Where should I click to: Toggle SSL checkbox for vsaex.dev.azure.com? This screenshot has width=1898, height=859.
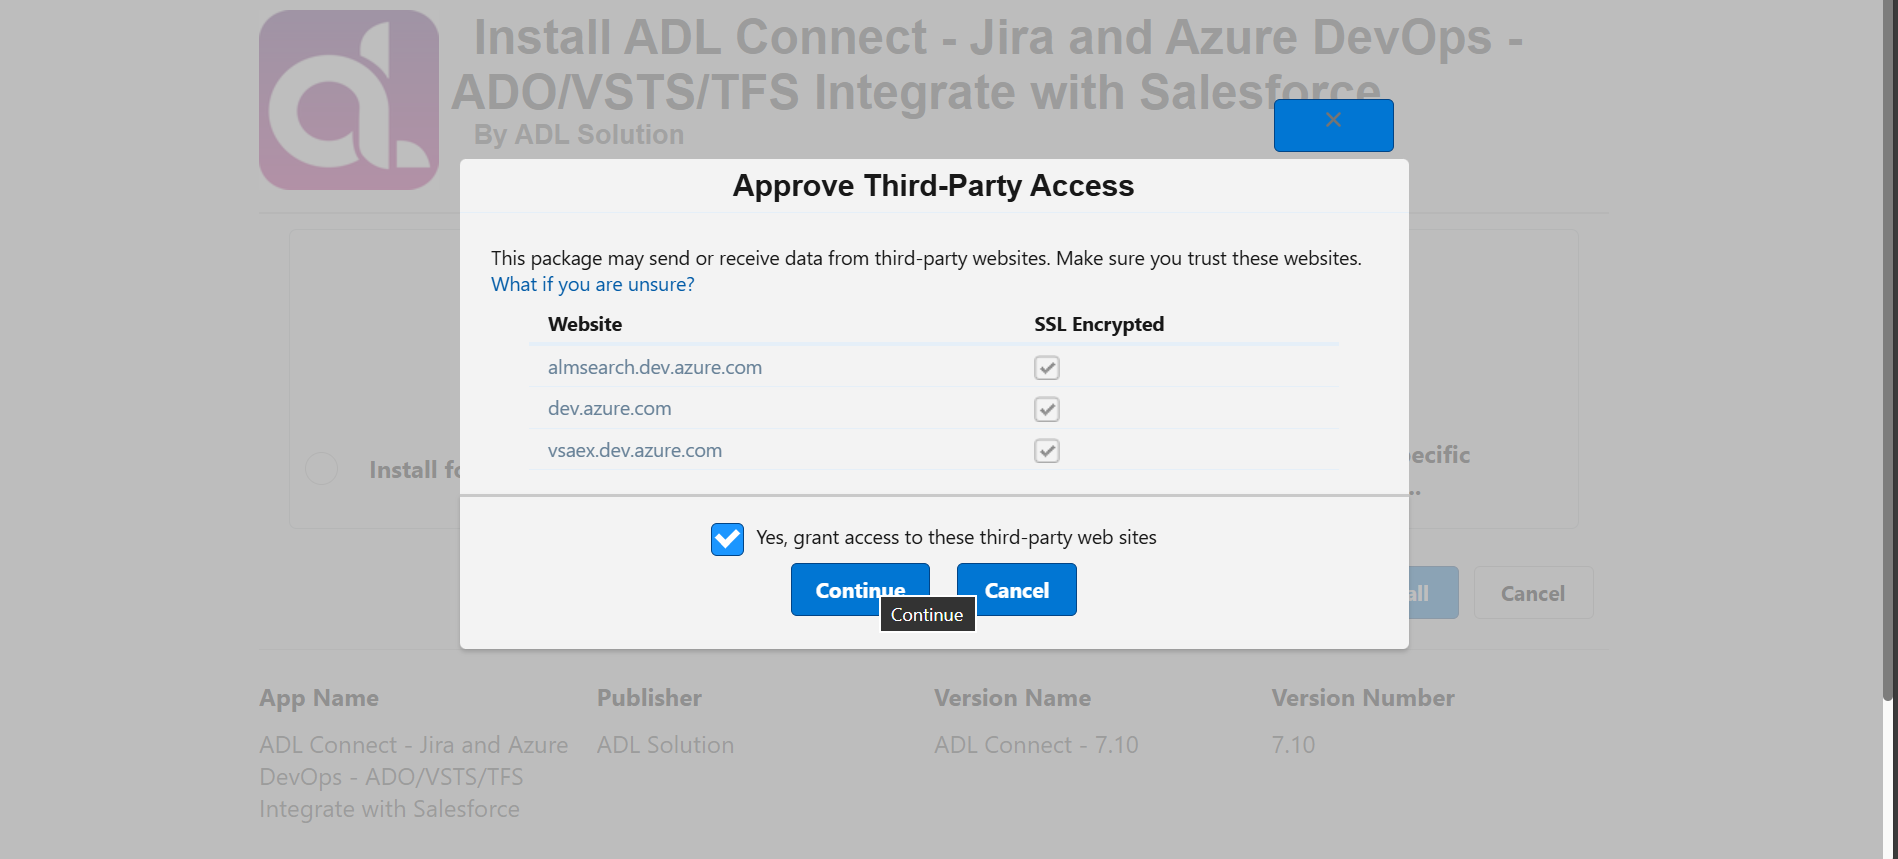(x=1047, y=451)
